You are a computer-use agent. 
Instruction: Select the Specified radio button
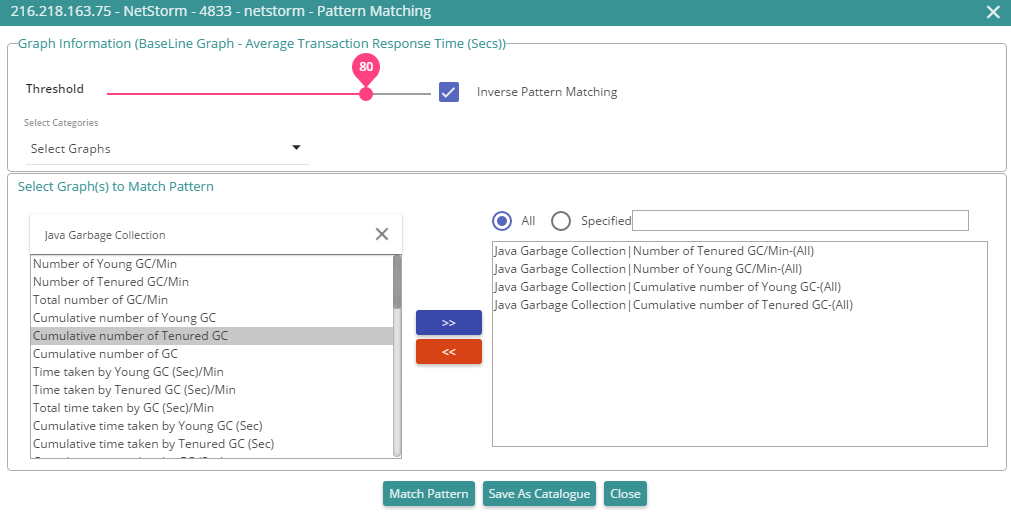[x=561, y=221]
